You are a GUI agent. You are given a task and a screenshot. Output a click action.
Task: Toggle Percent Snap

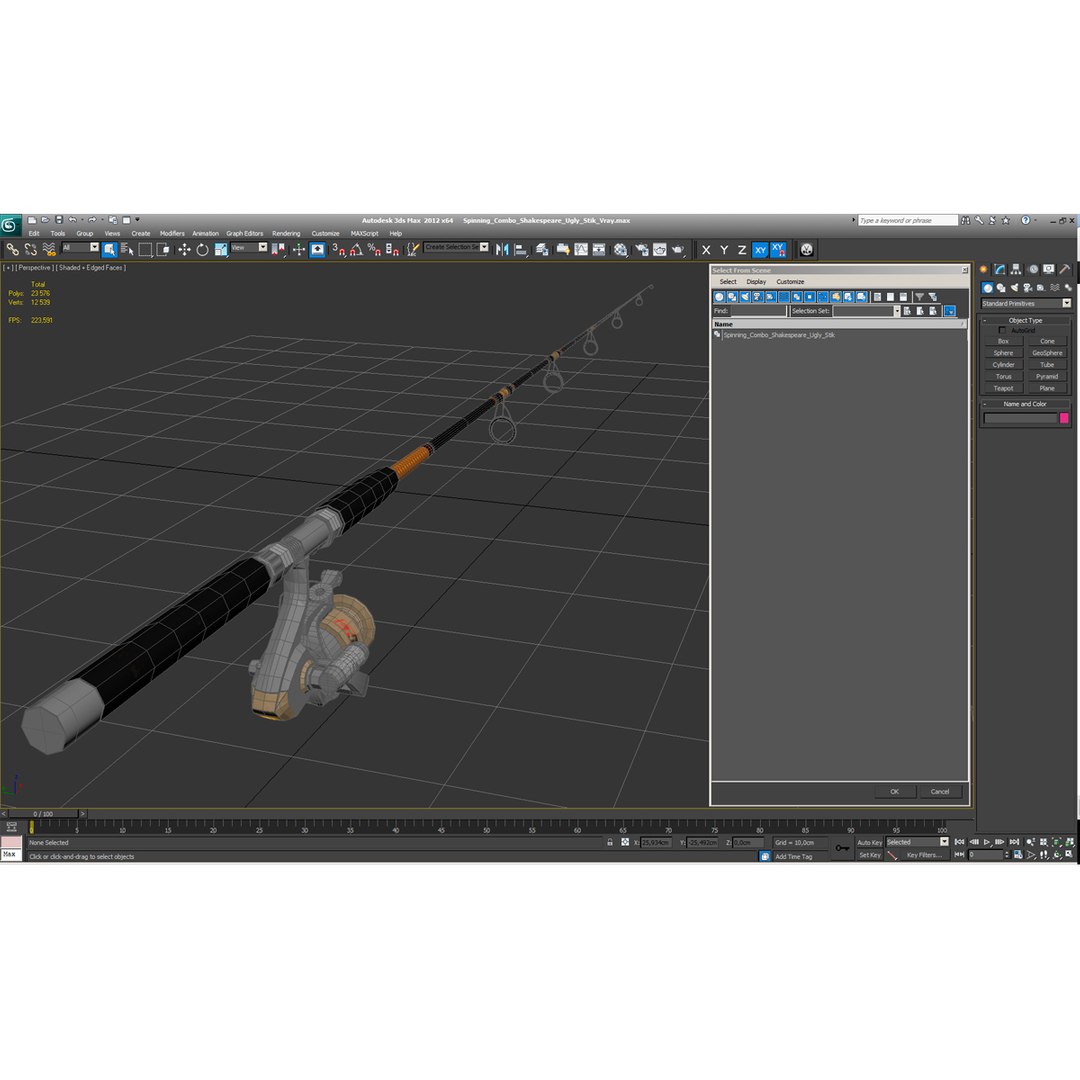click(x=374, y=249)
